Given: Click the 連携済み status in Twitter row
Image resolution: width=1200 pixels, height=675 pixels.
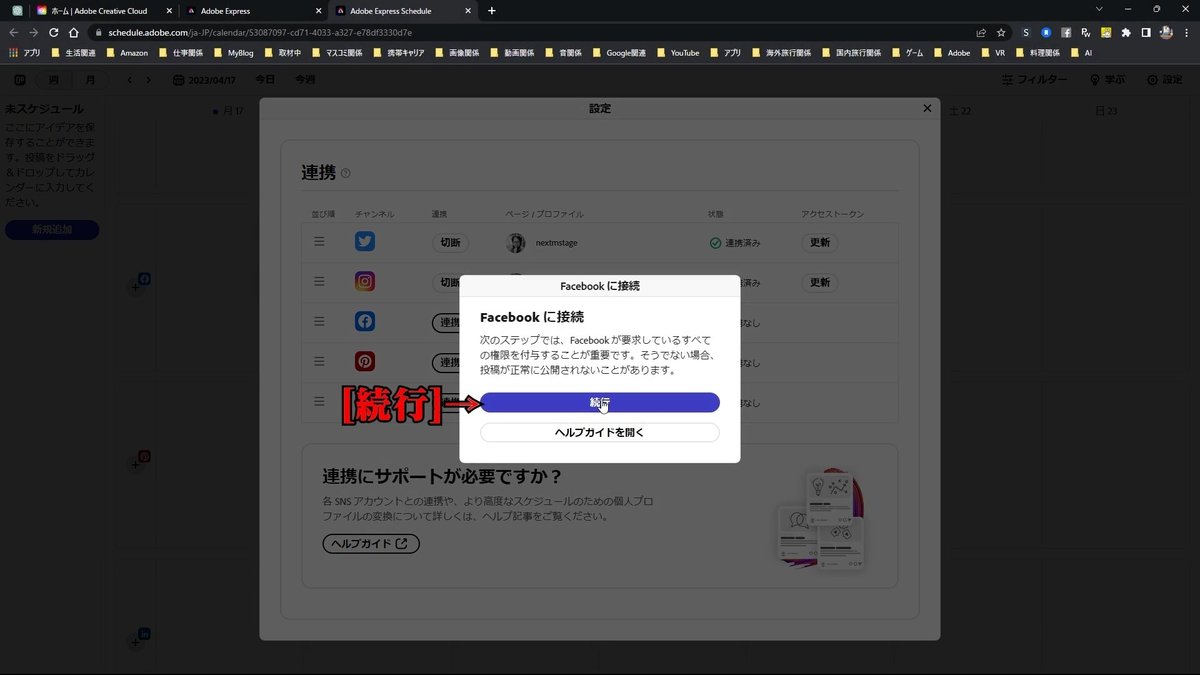Looking at the screenshot, I should coord(735,243).
